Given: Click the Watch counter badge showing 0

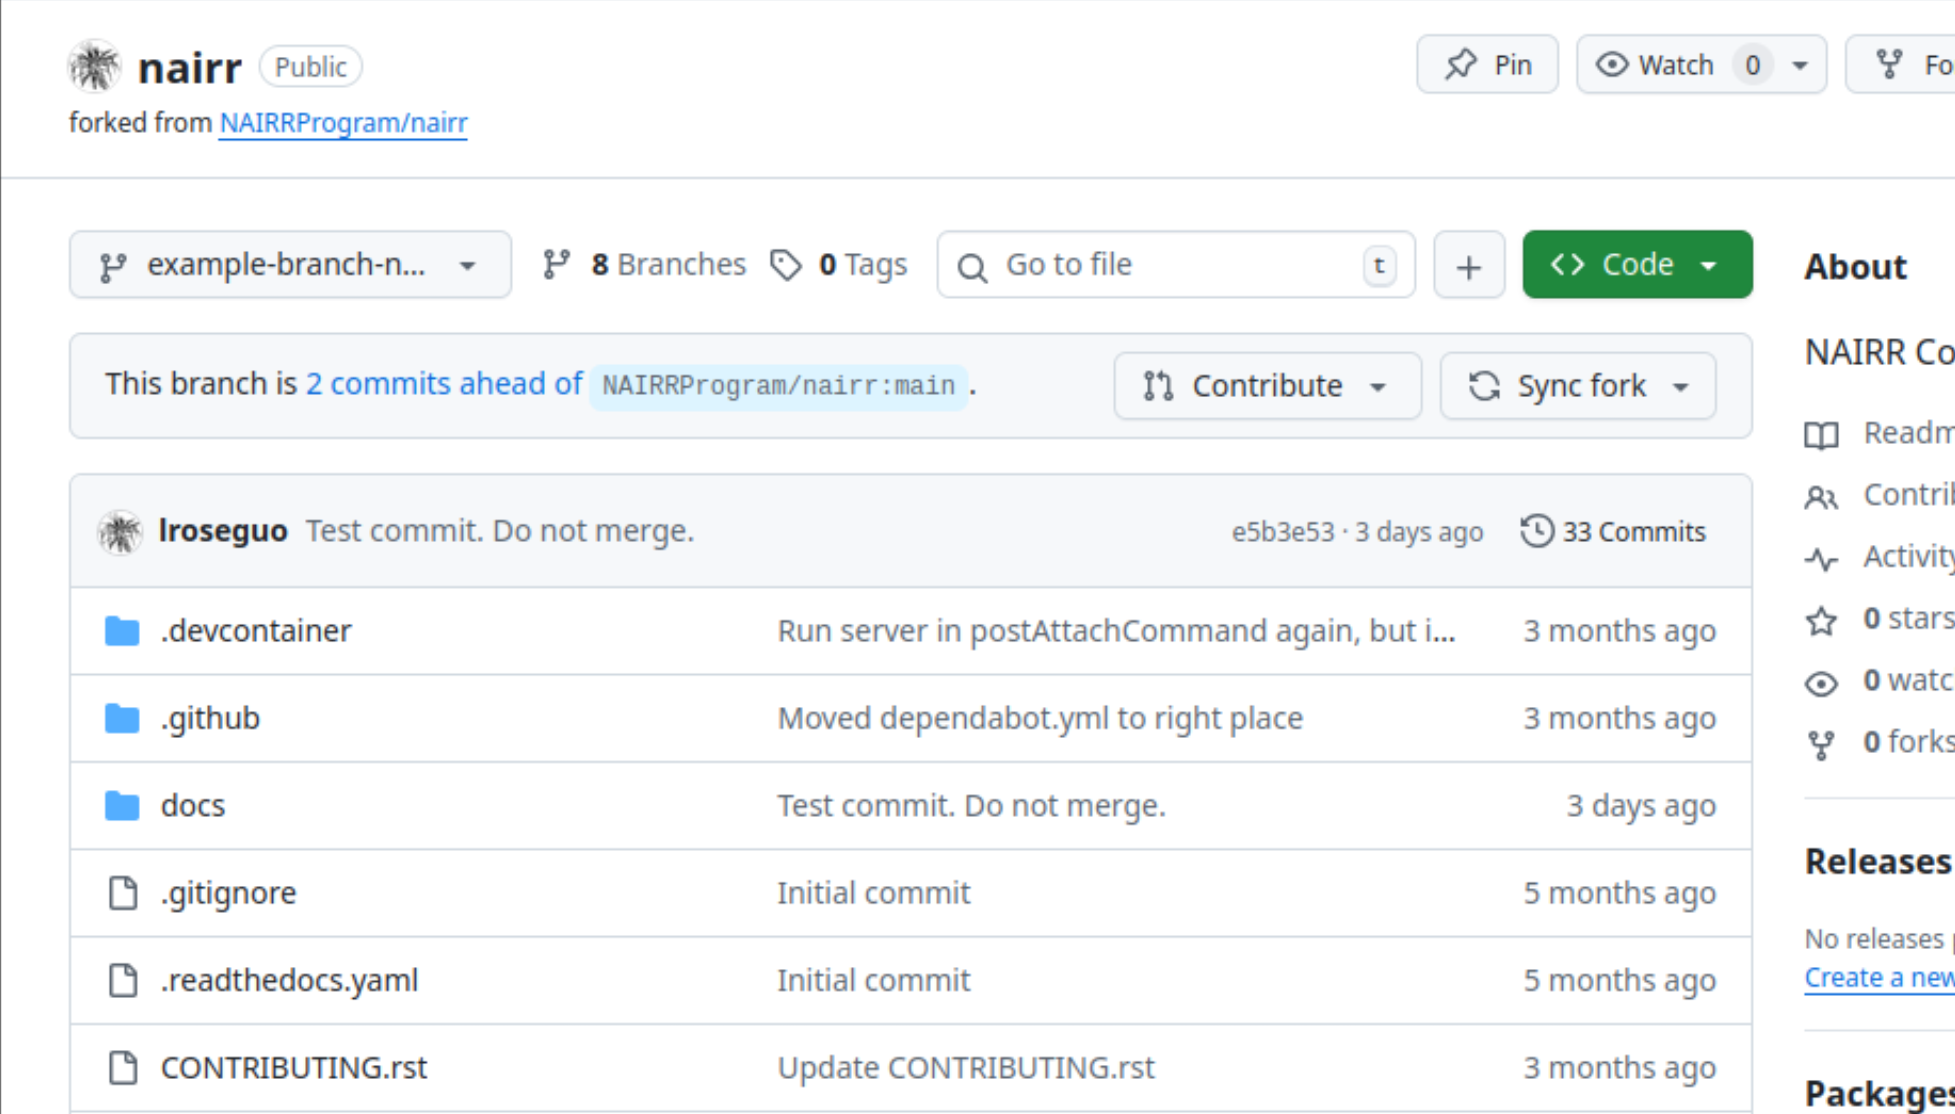Looking at the screenshot, I should [x=1752, y=65].
